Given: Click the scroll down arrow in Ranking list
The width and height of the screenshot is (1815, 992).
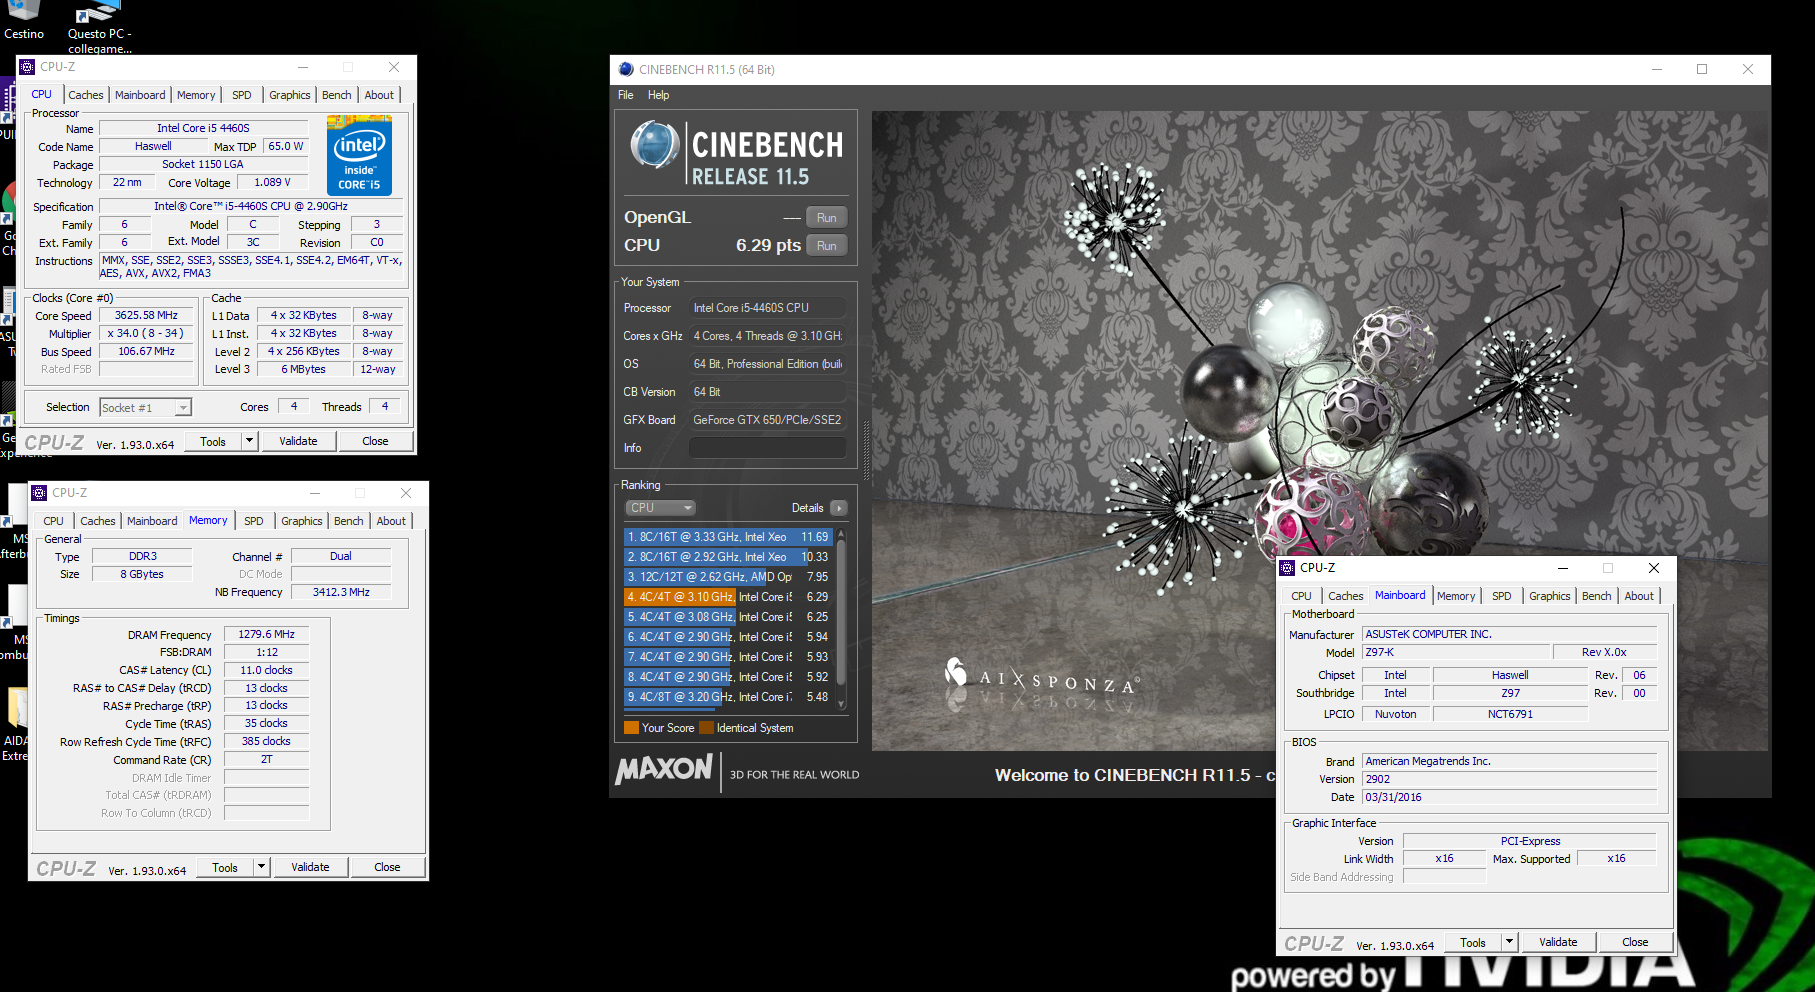Looking at the screenshot, I should click(x=841, y=704).
